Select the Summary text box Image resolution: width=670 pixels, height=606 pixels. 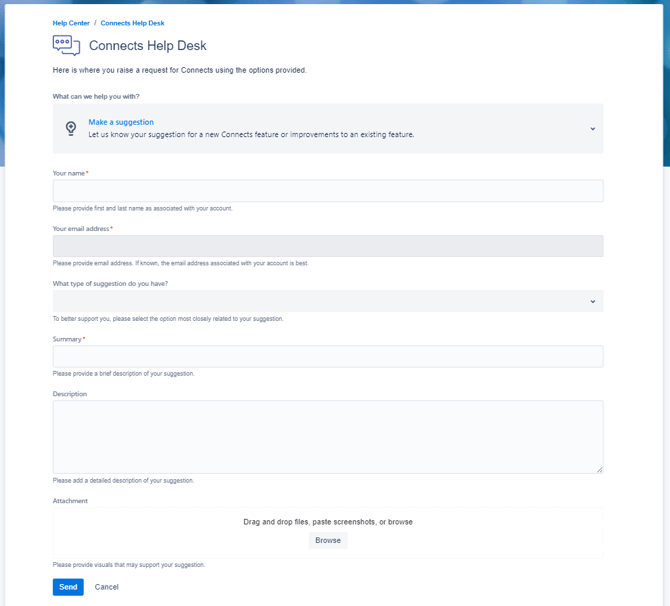328,357
